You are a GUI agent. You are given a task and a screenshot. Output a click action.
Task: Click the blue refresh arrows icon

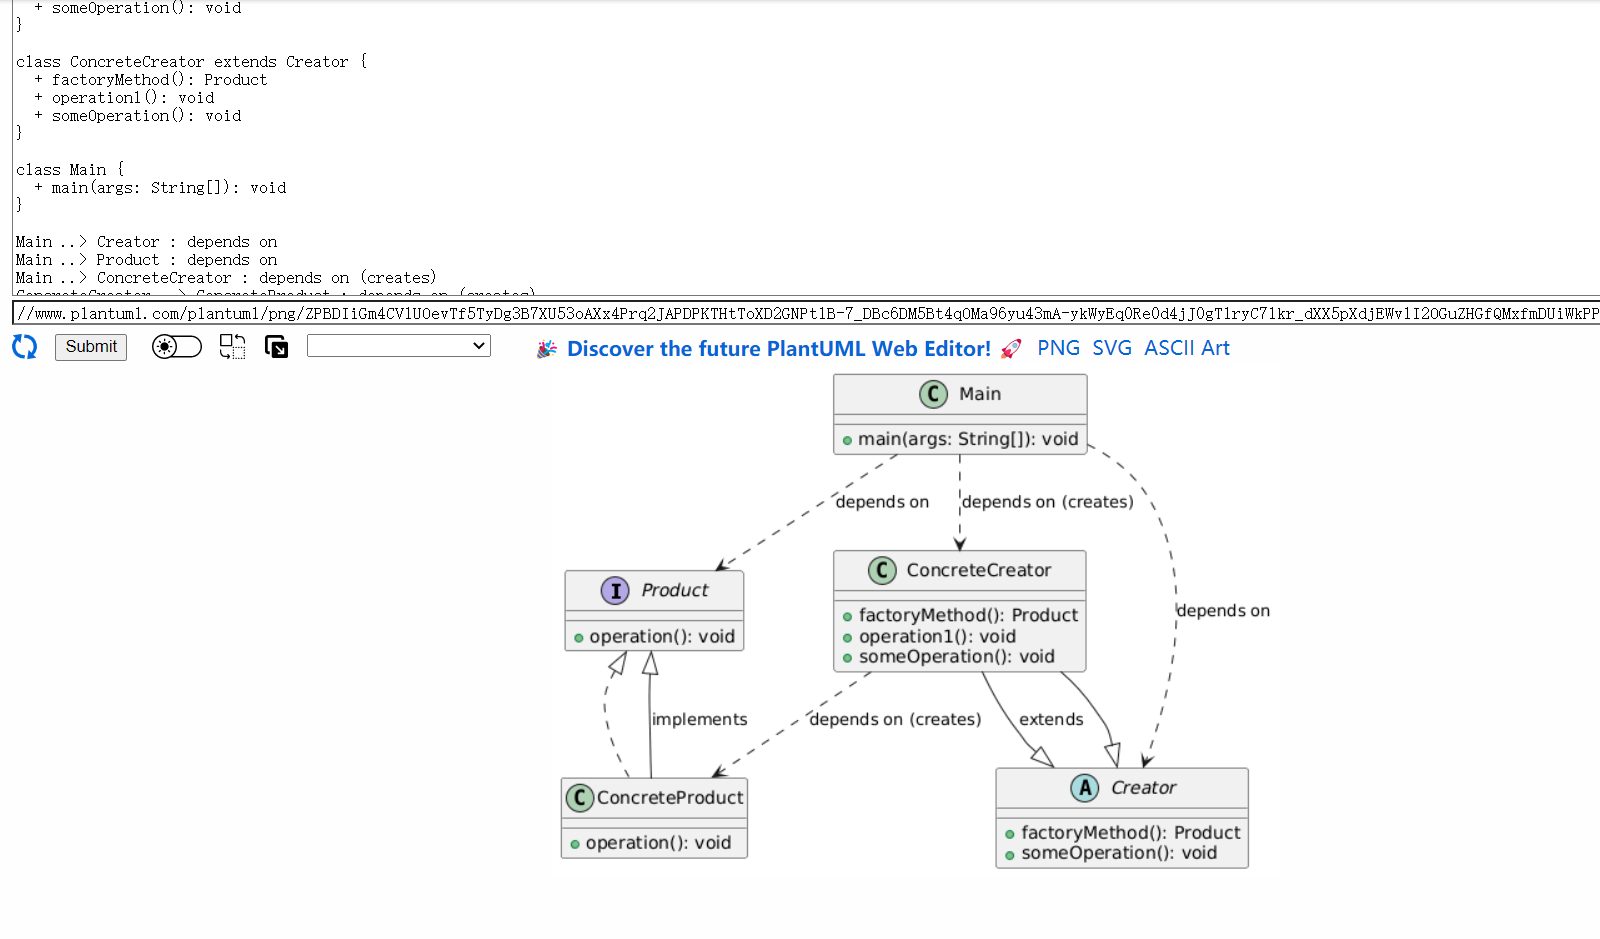coord(24,347)
